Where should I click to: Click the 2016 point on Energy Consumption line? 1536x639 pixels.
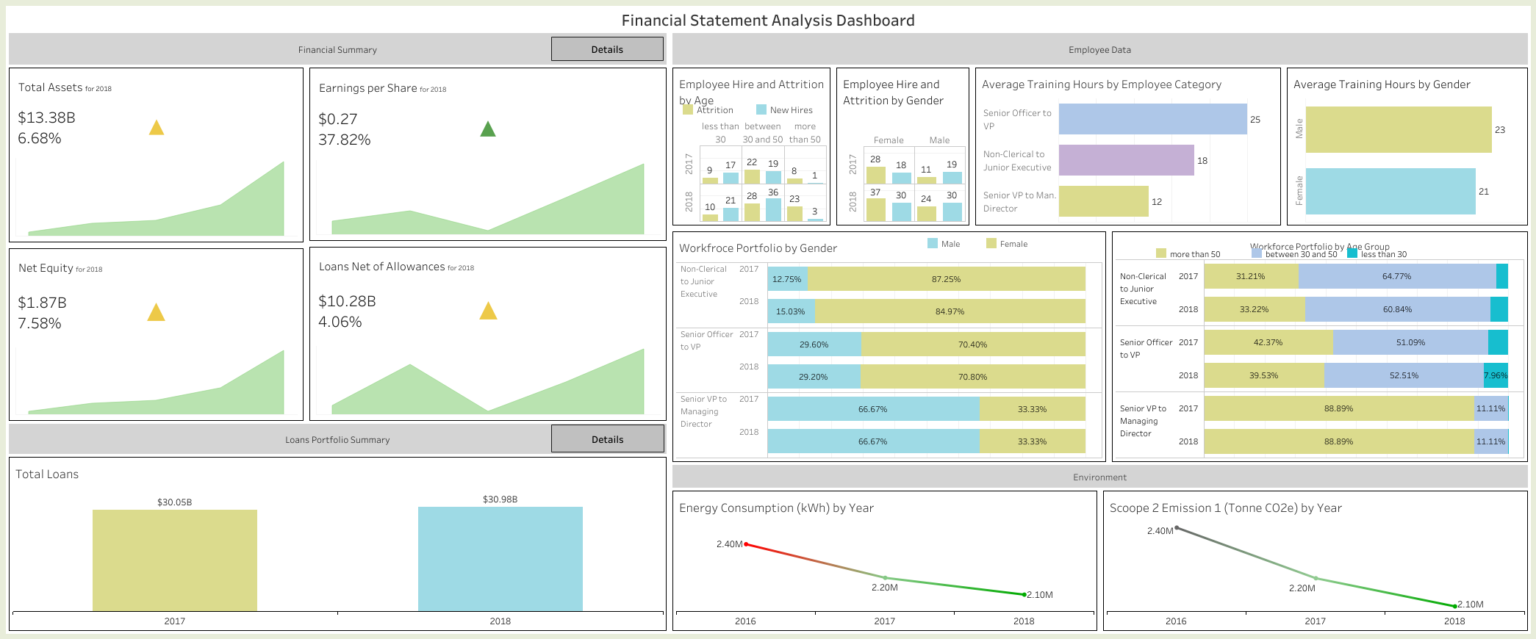[746, 544]
